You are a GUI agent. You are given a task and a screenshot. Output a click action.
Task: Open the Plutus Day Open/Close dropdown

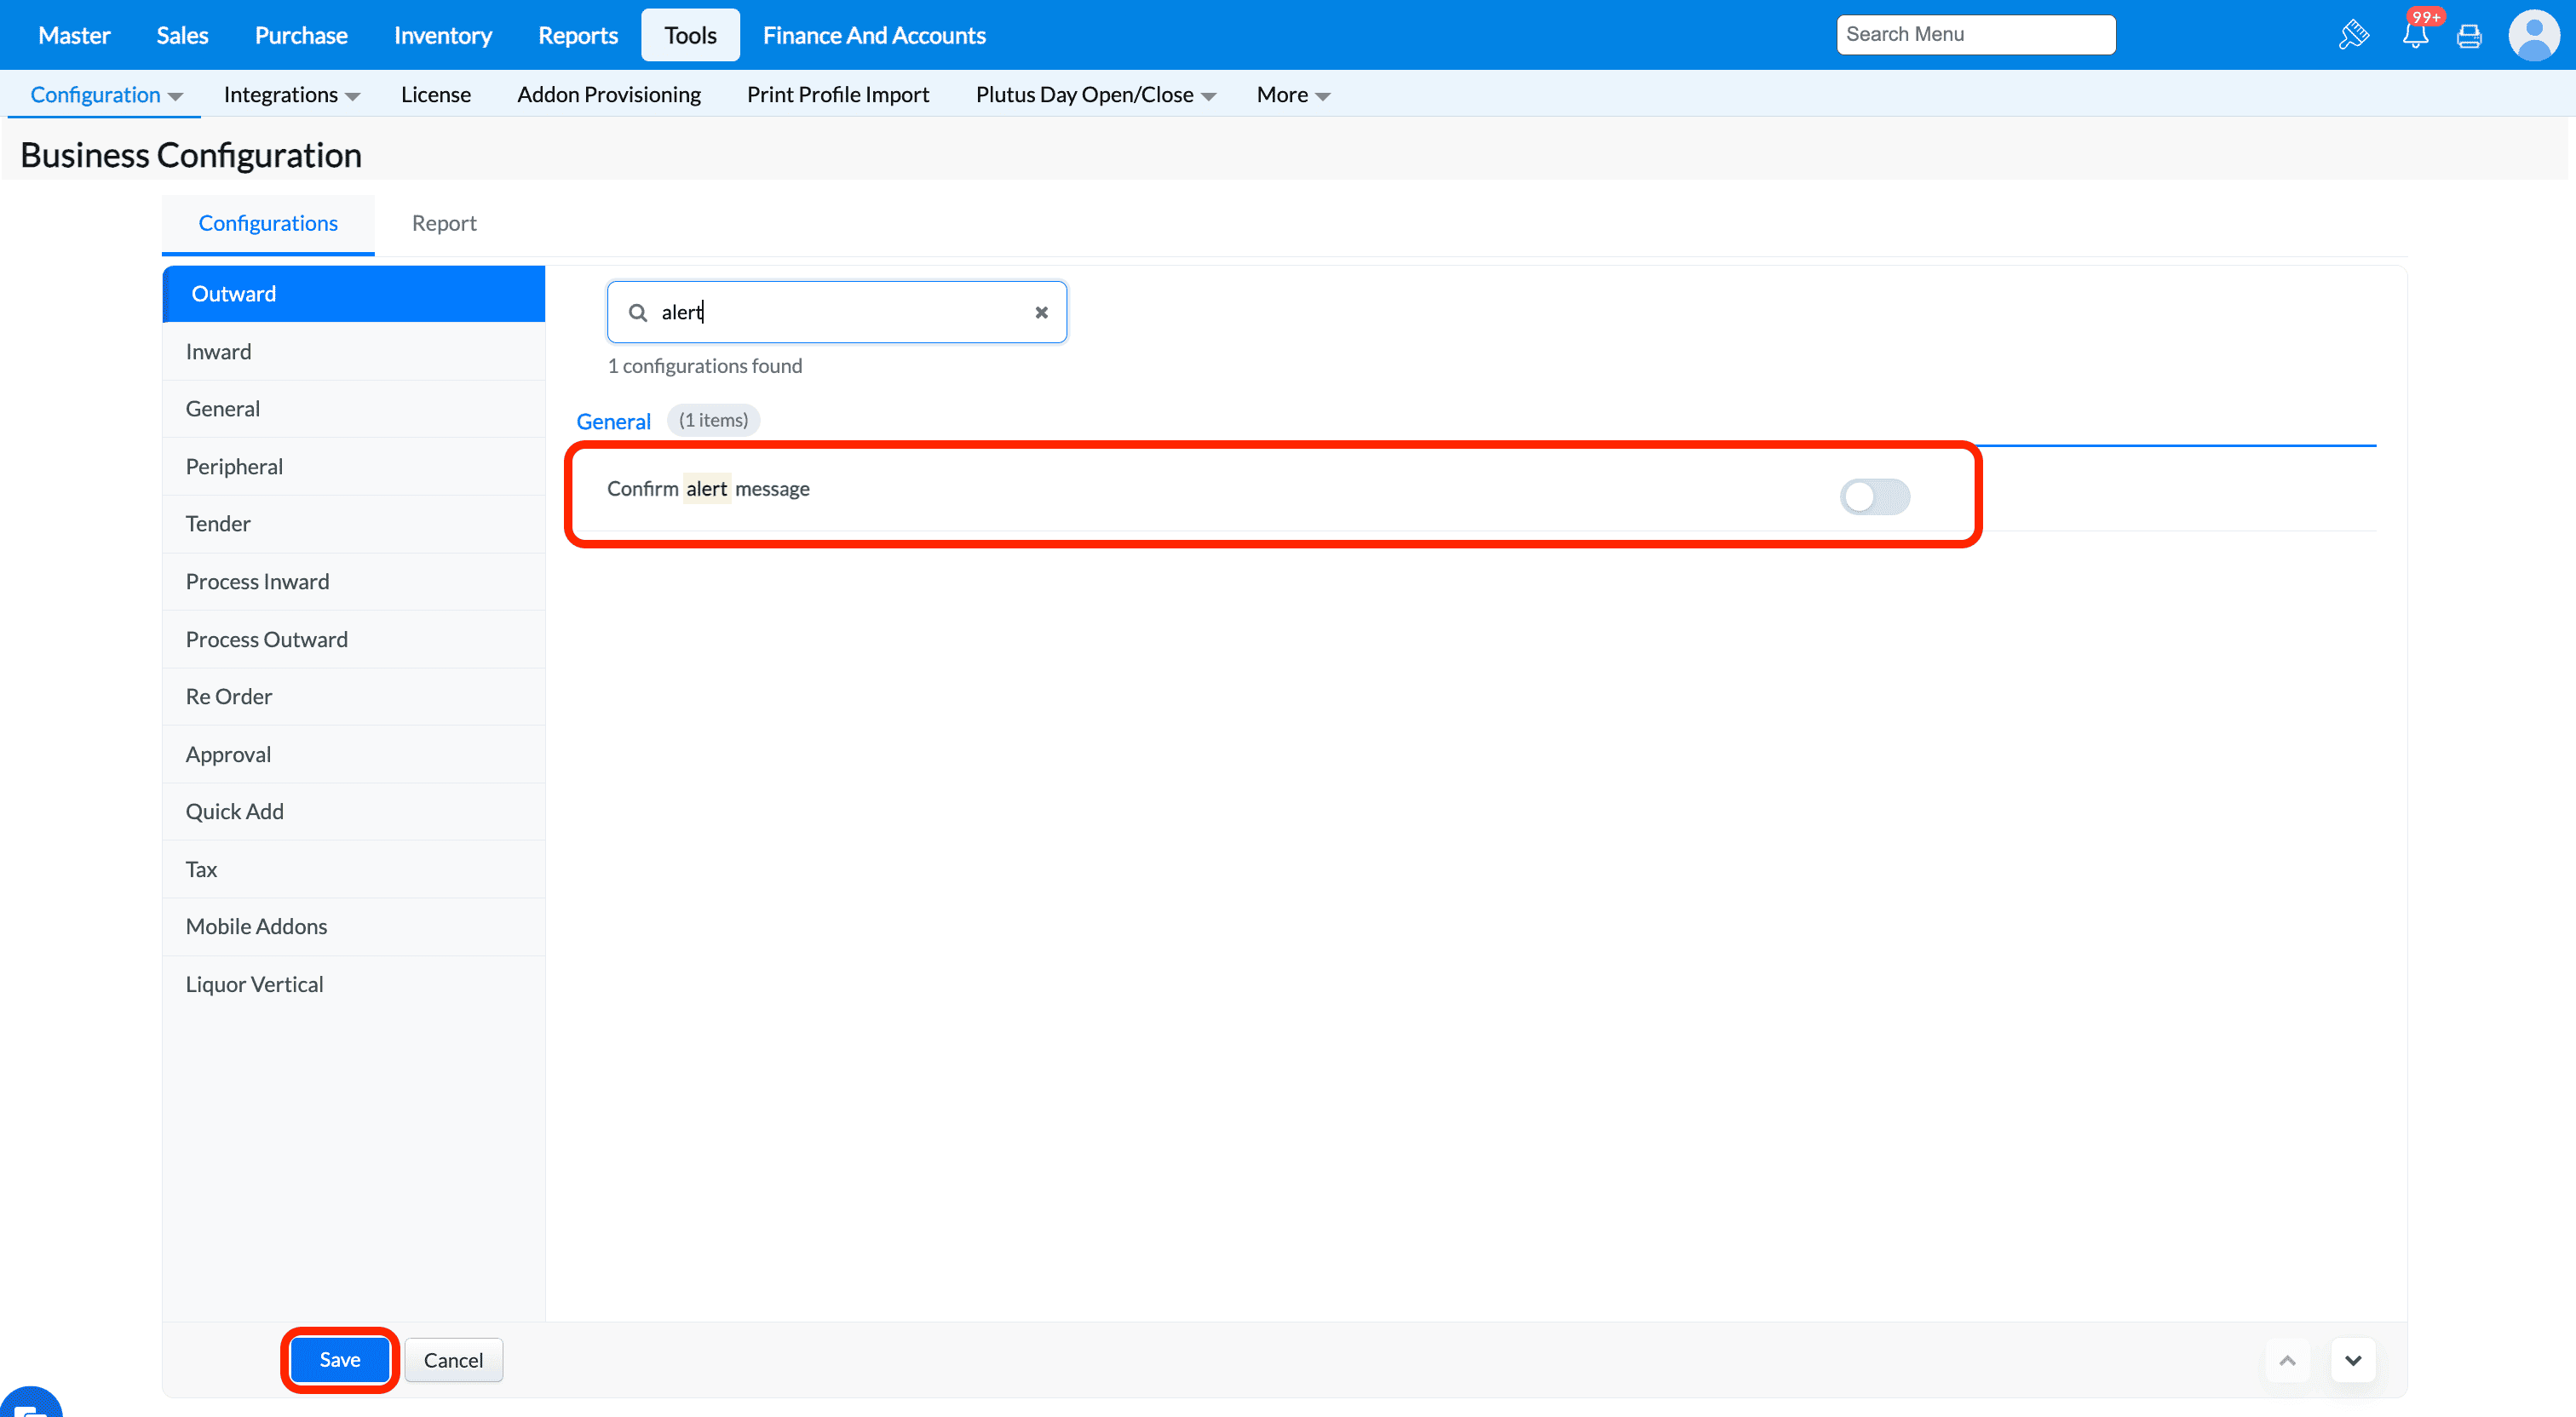click(x=1095, y=95)
